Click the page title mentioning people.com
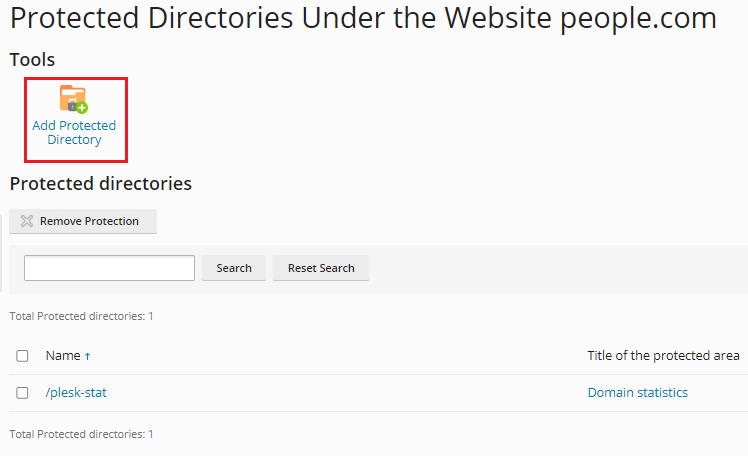This screenshot has width=748, height=456. click(x=363, y=18)
